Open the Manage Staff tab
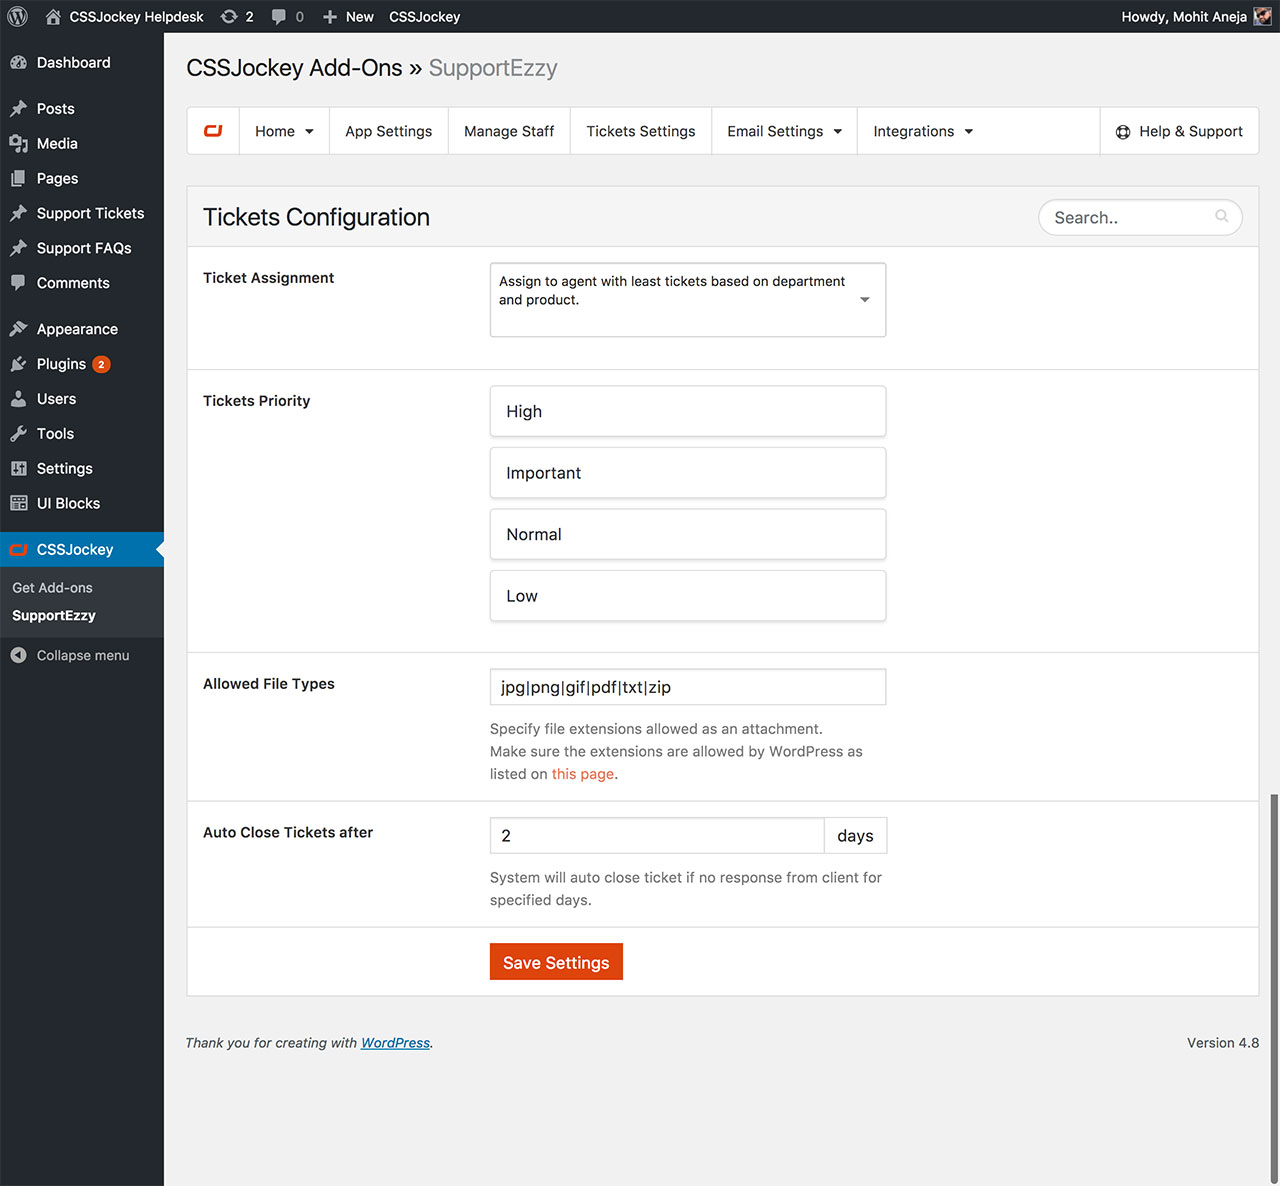 click(x=509, y=131)
